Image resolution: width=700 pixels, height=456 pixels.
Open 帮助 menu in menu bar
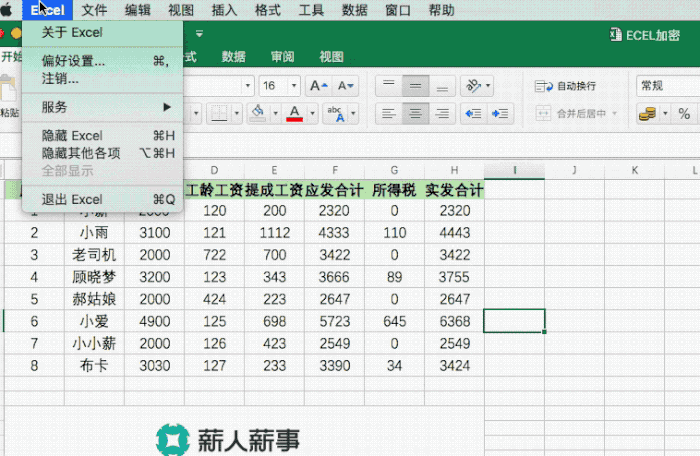click(x=442, y=10)
